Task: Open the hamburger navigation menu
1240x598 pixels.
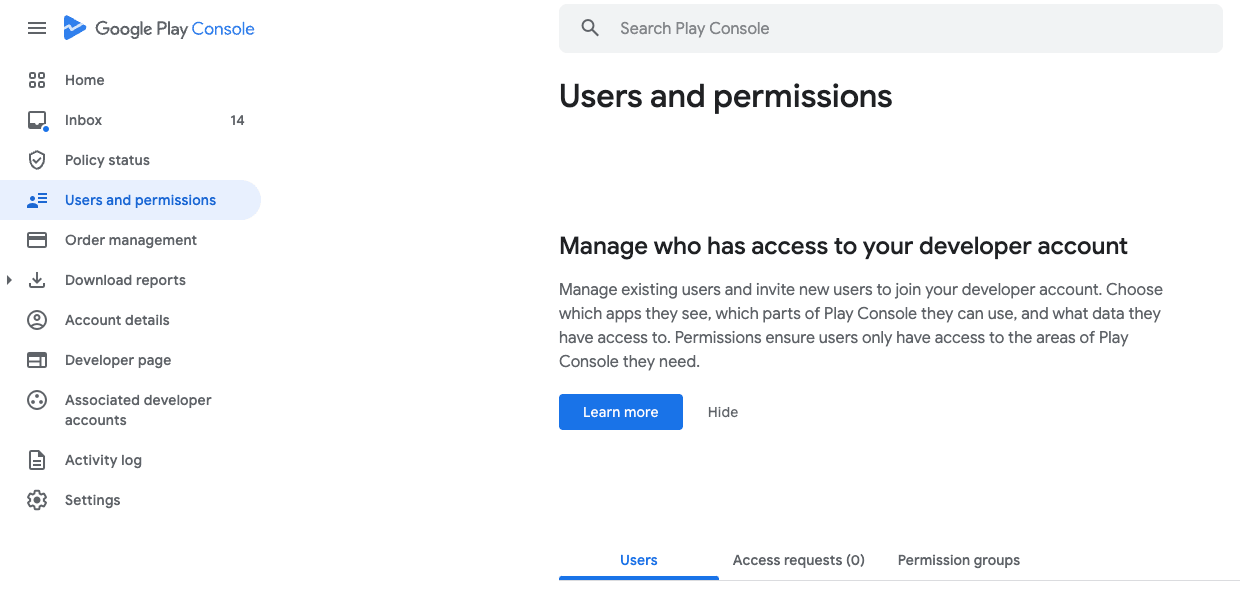Action: tap(37, 29)
